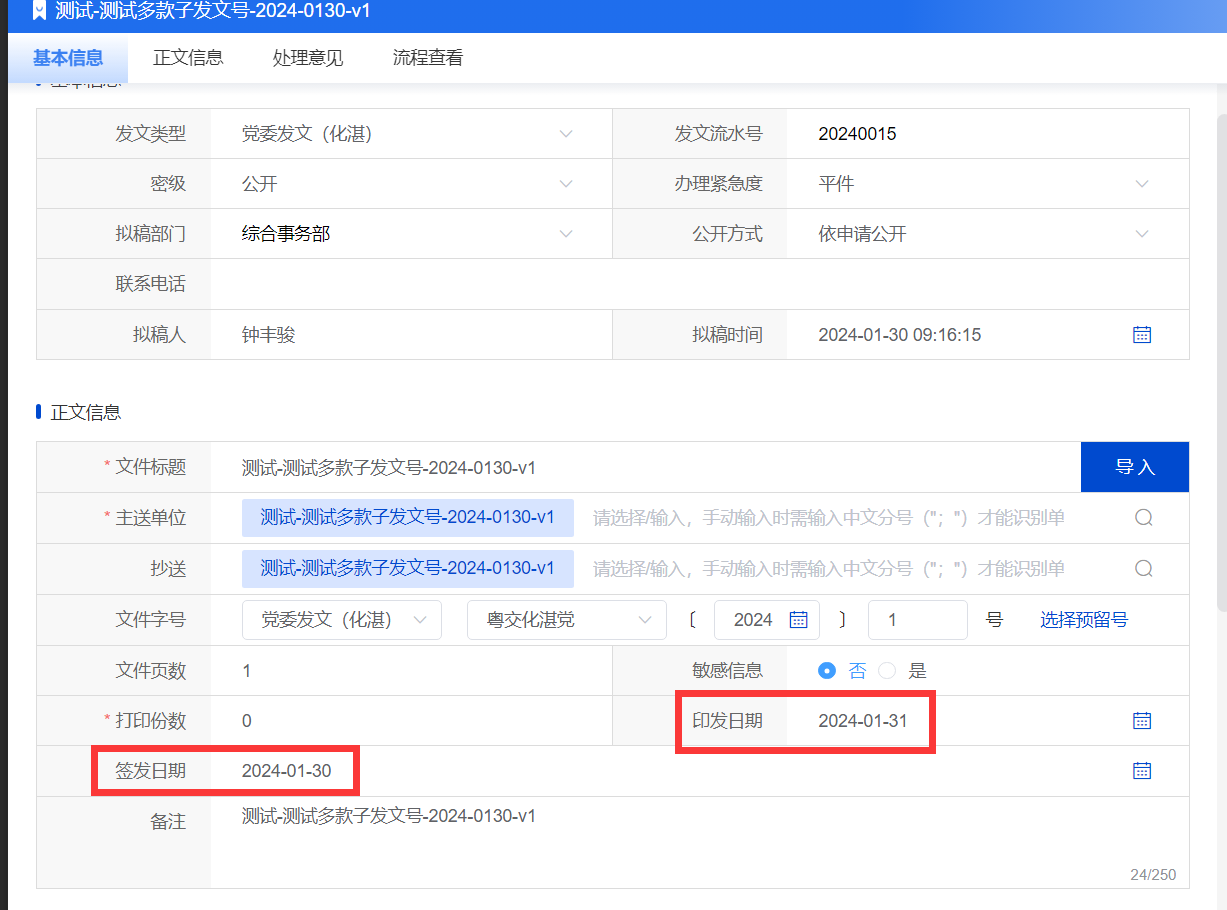Viewport: 1227px width, 910px height.
Task: Expand the 密级 dropdown
Action: coord(566,184)
